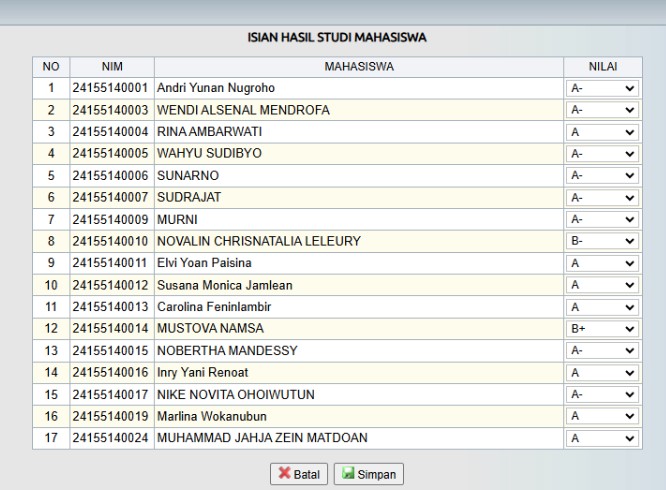Viewport: 666px width, 490px height.
Task: Open B+ grade dropdown for MUSTOVA NAMSA
Action: [x=604, y=328]
